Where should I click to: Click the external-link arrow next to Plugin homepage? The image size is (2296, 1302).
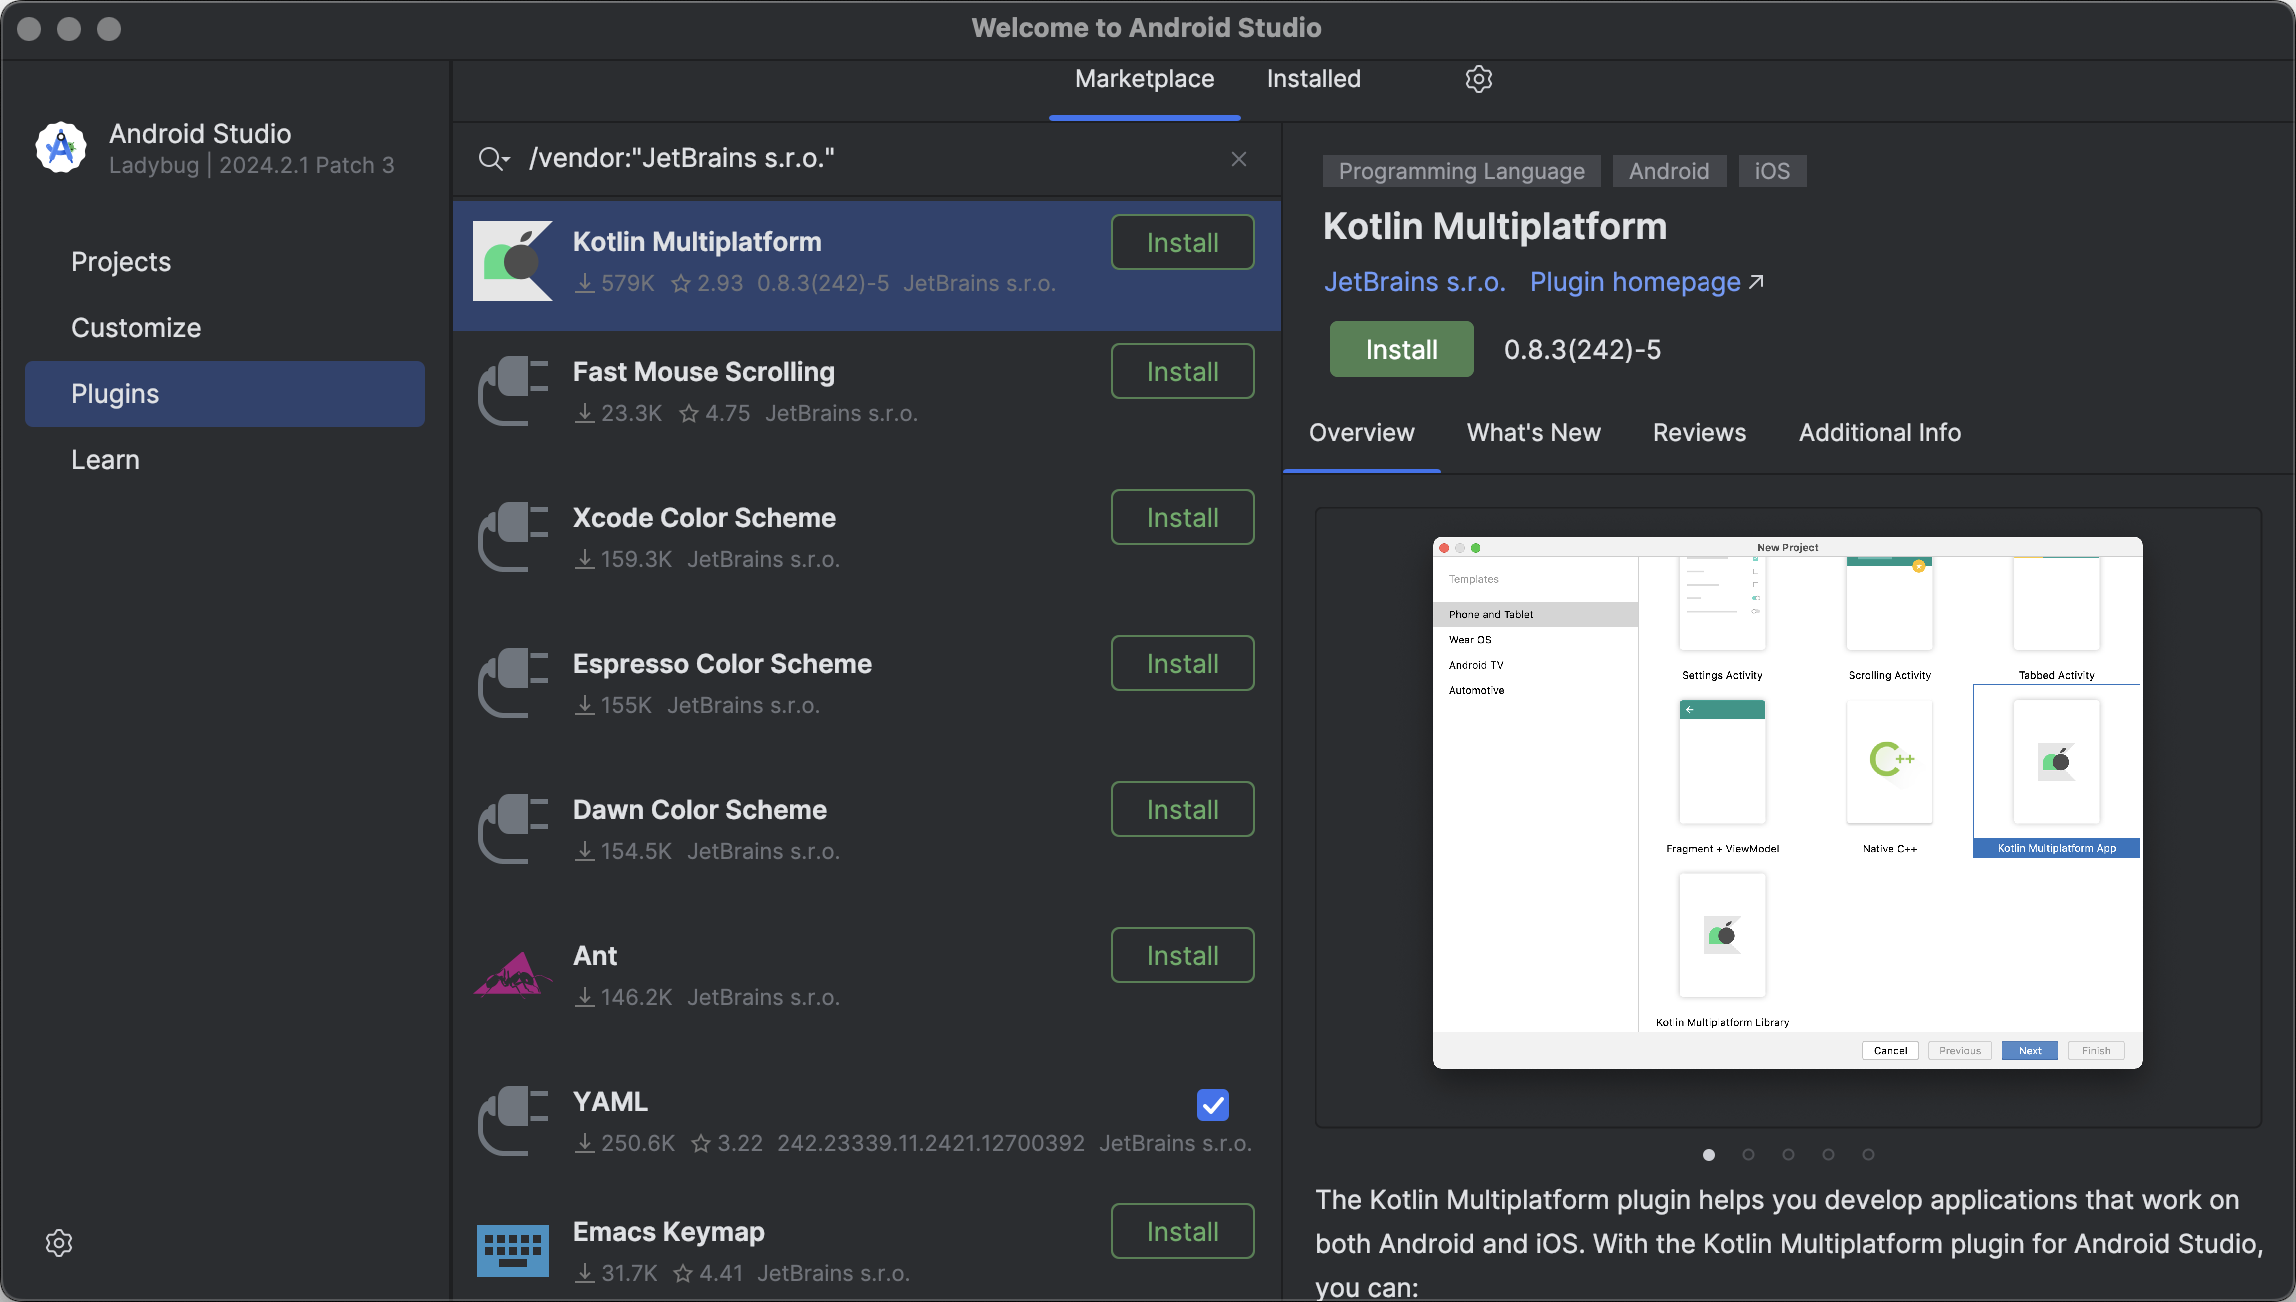[1756, 283]
